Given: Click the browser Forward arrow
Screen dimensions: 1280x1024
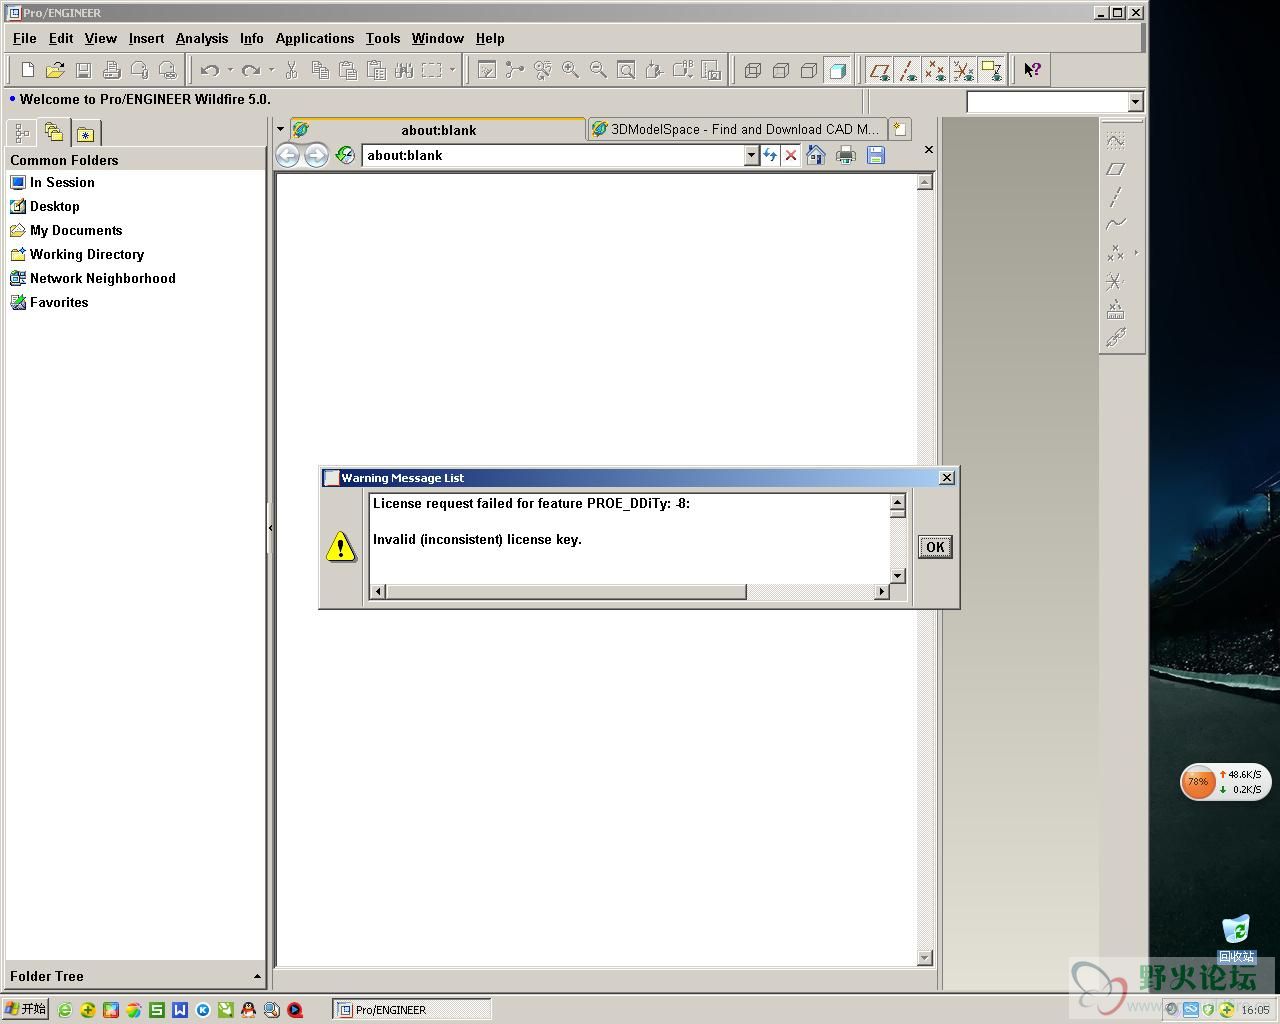Looking at the screenshot, I should click(316, 155).
